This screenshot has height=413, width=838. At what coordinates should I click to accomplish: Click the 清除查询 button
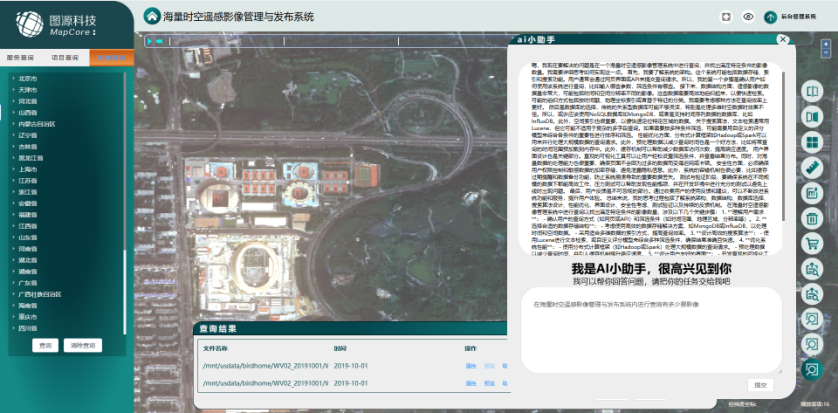pos(85,345)
